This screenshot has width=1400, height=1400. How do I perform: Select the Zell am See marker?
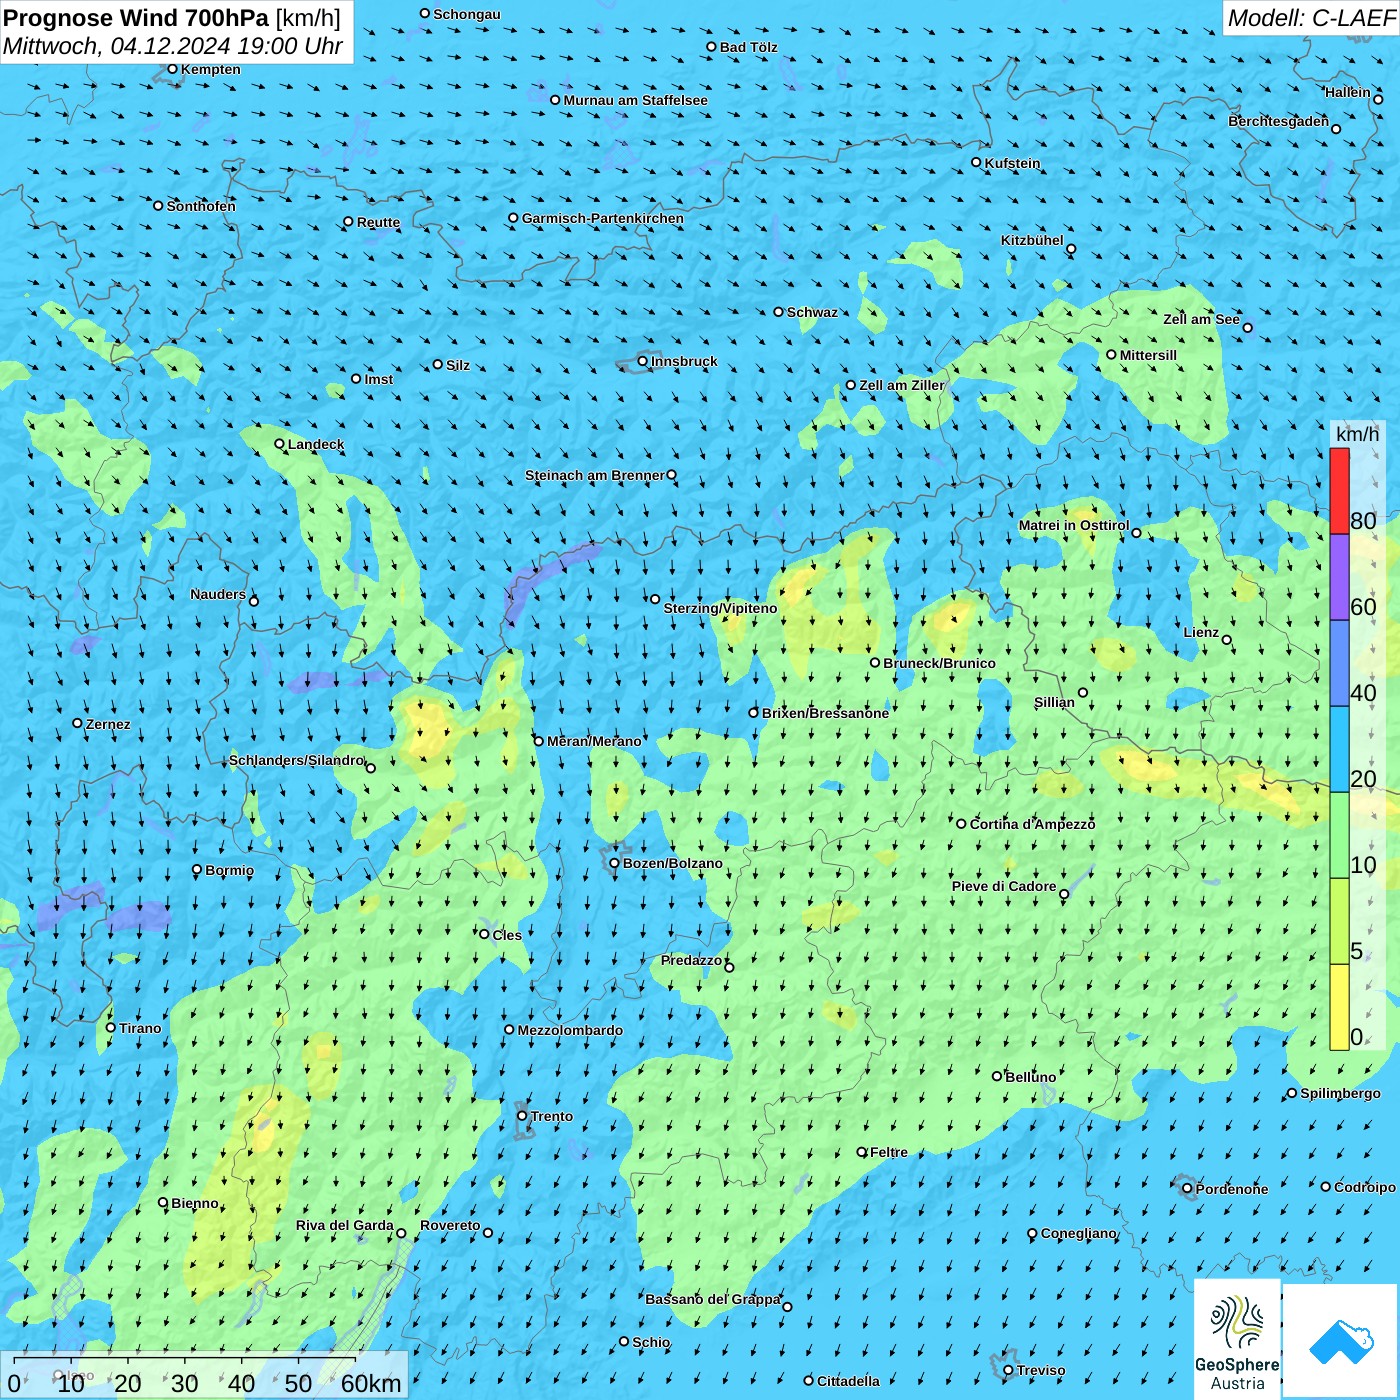point(1247,327)
